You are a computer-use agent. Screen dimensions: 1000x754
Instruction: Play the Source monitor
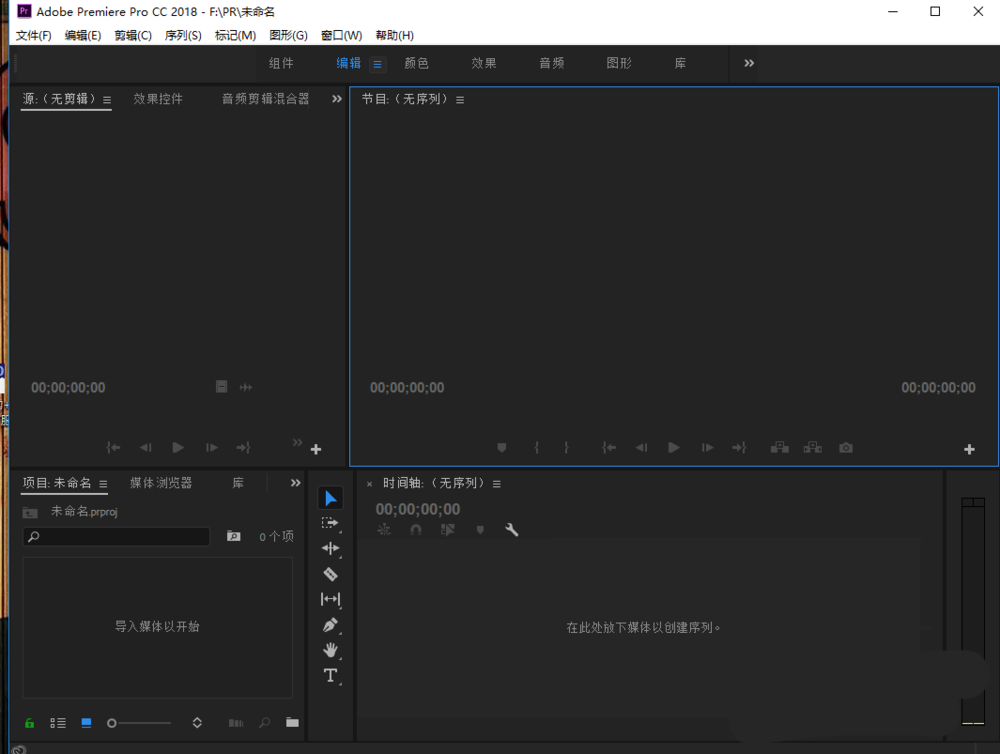click(x=178, y=448)
